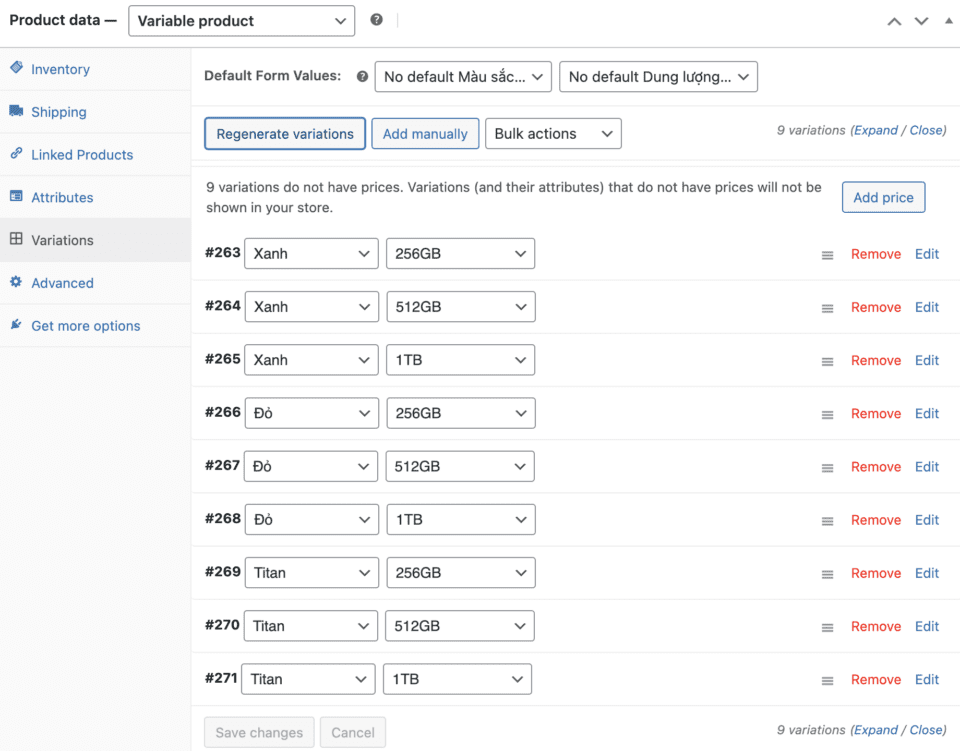Image resolution: width=960 pixels, height=751 pixels.
Task: Collapse the Product data panel triangle
Action: [948, 21]
